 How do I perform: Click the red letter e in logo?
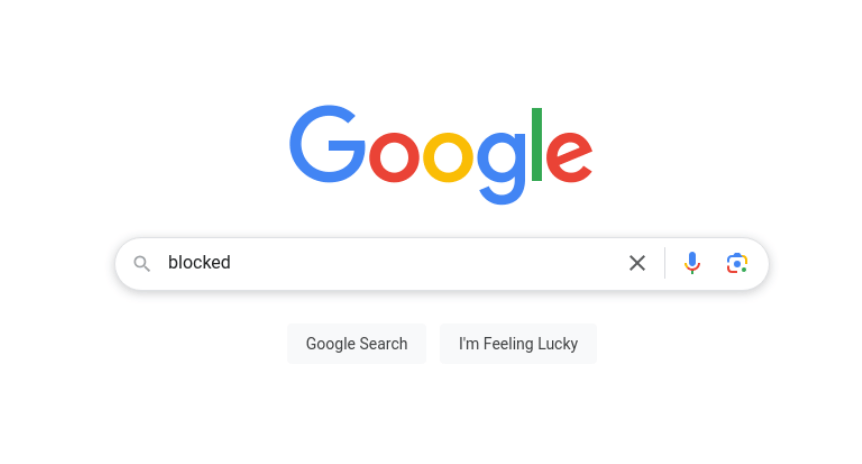[x=569, y=157]
